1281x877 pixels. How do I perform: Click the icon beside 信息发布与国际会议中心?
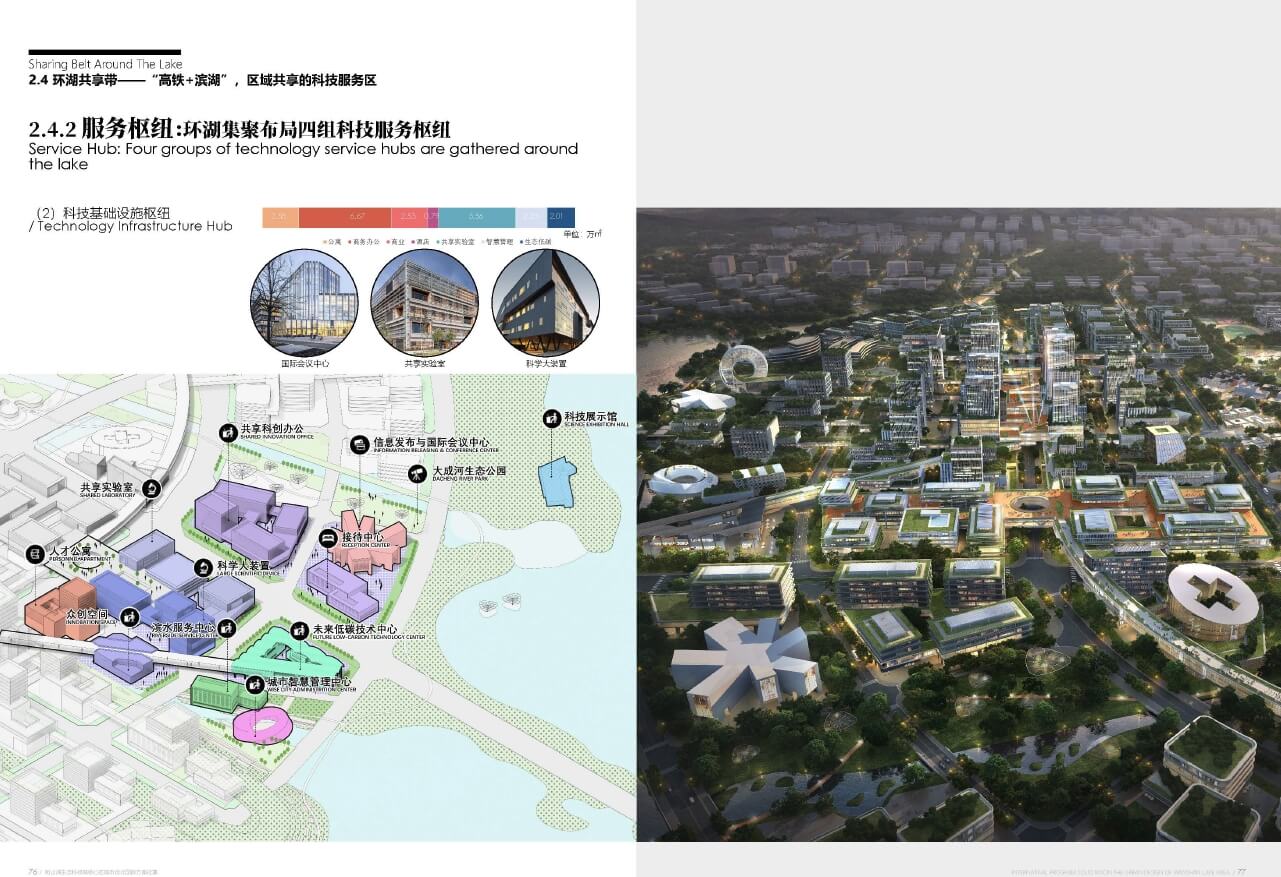tap(360, 444)
